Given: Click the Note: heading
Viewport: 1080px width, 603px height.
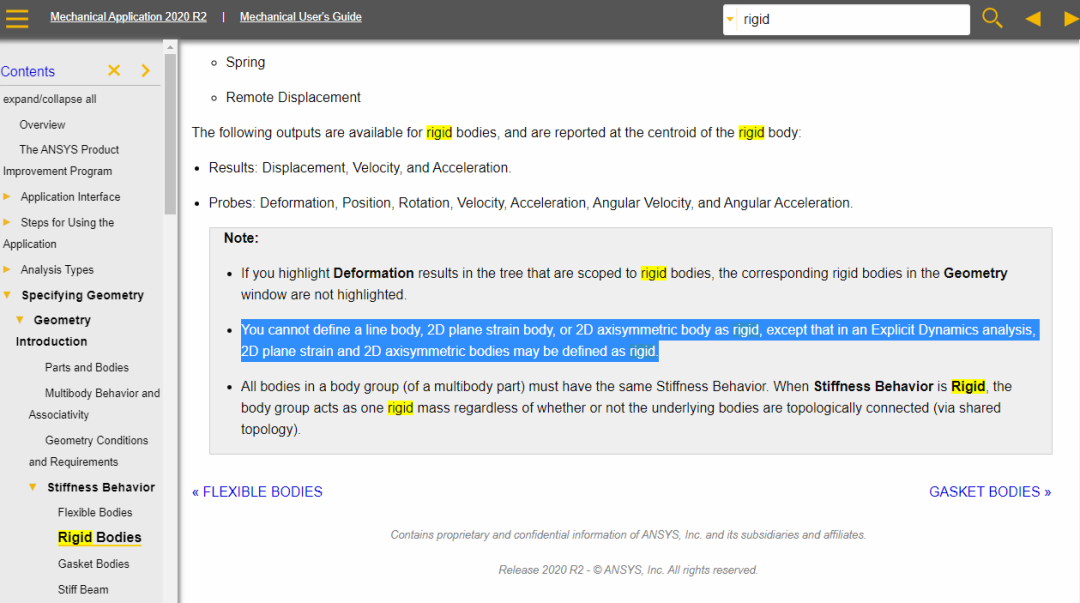Looking at the screenshot, I should coord(241,238).
